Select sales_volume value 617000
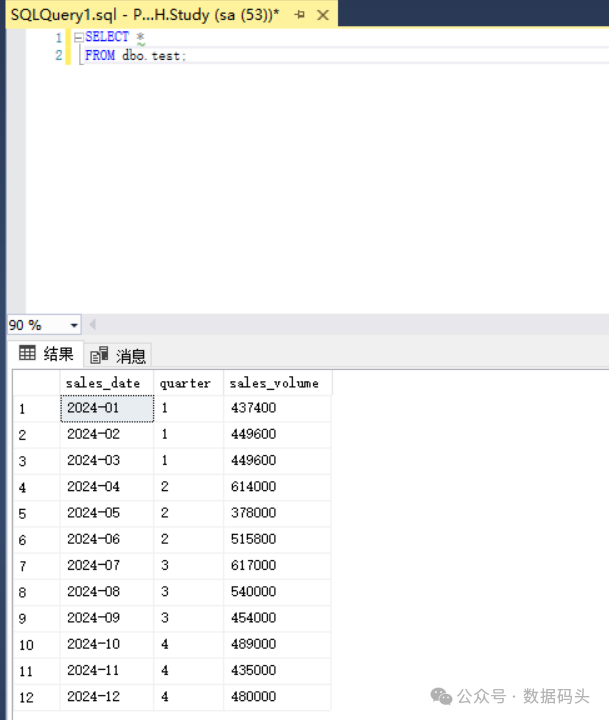Viewport: 609px width, 720px height. coord(277,565)
